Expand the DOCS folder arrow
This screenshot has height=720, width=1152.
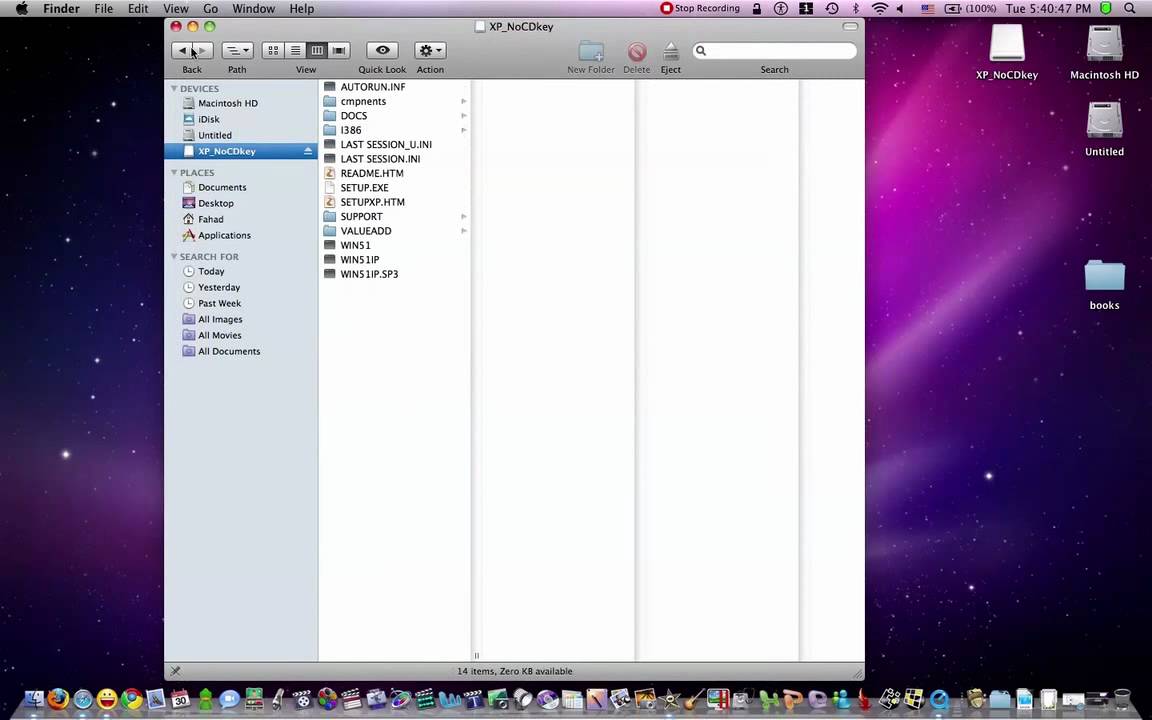[x=464, y=116]
